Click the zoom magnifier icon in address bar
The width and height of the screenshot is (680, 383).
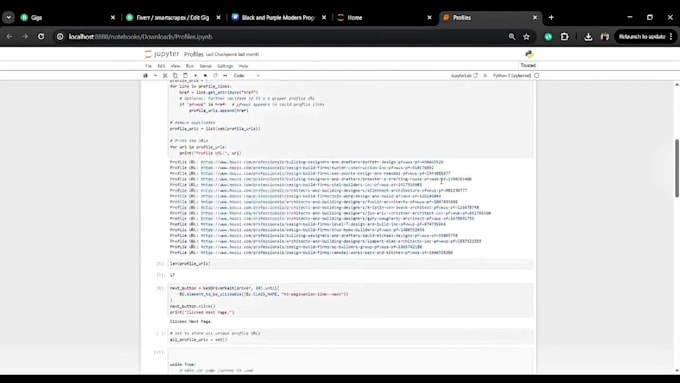[512, 37]
